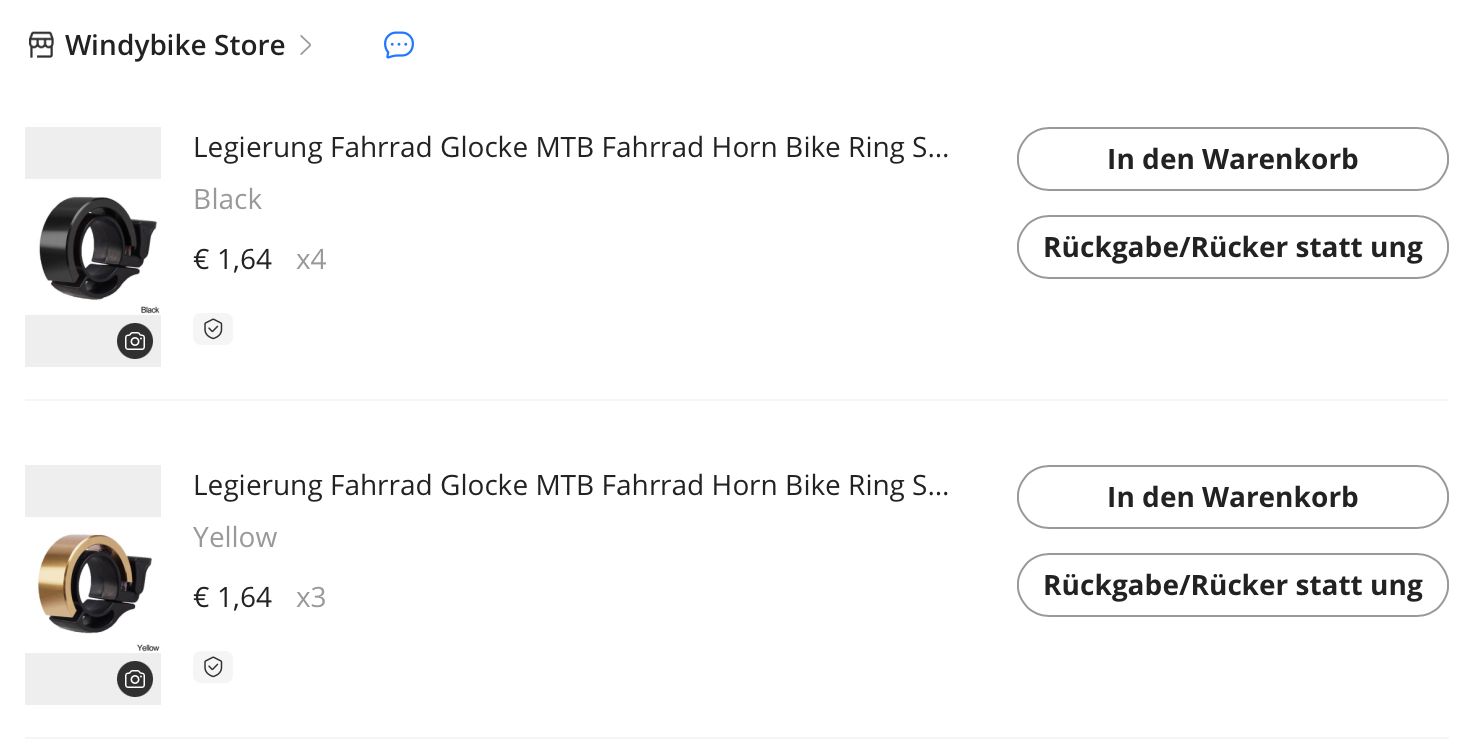1466x745 pixels.
Task: Request Rückgabe/Rückerstattung for the Black bell
Action: tap(1232, 247)
